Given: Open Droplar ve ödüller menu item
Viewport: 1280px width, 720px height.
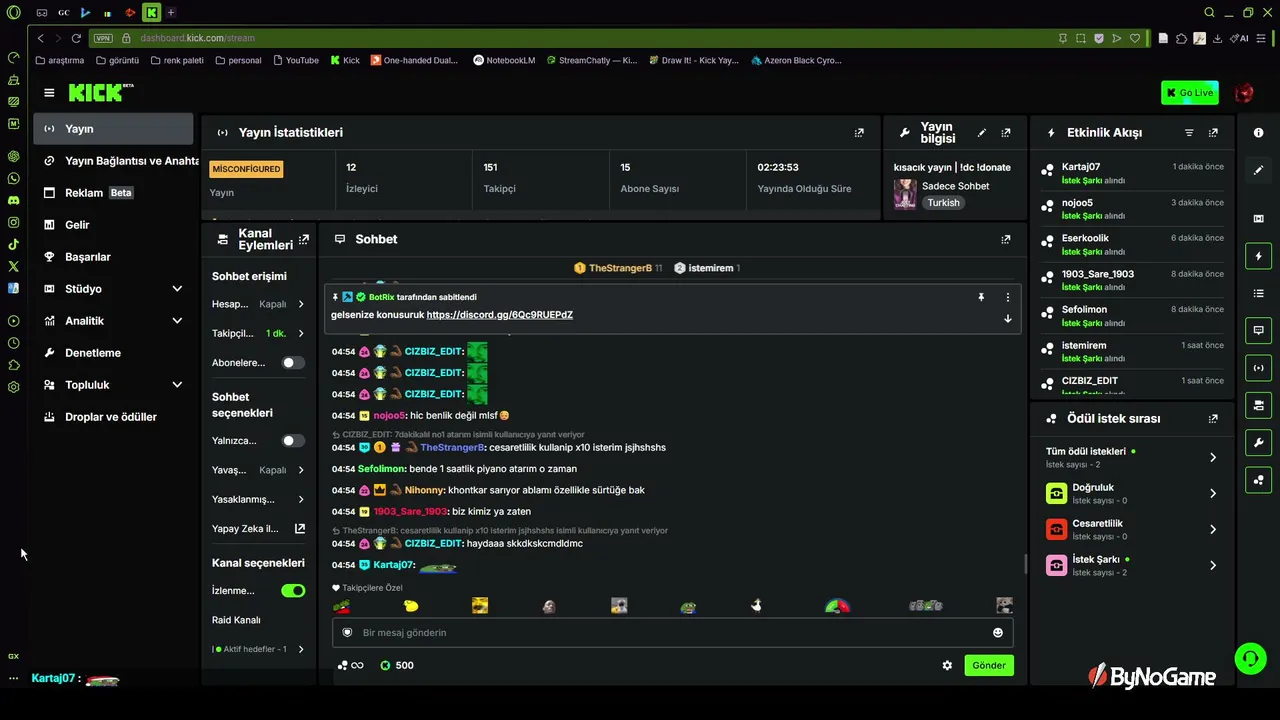Looking at the screenshot, I should click(113, 417).
